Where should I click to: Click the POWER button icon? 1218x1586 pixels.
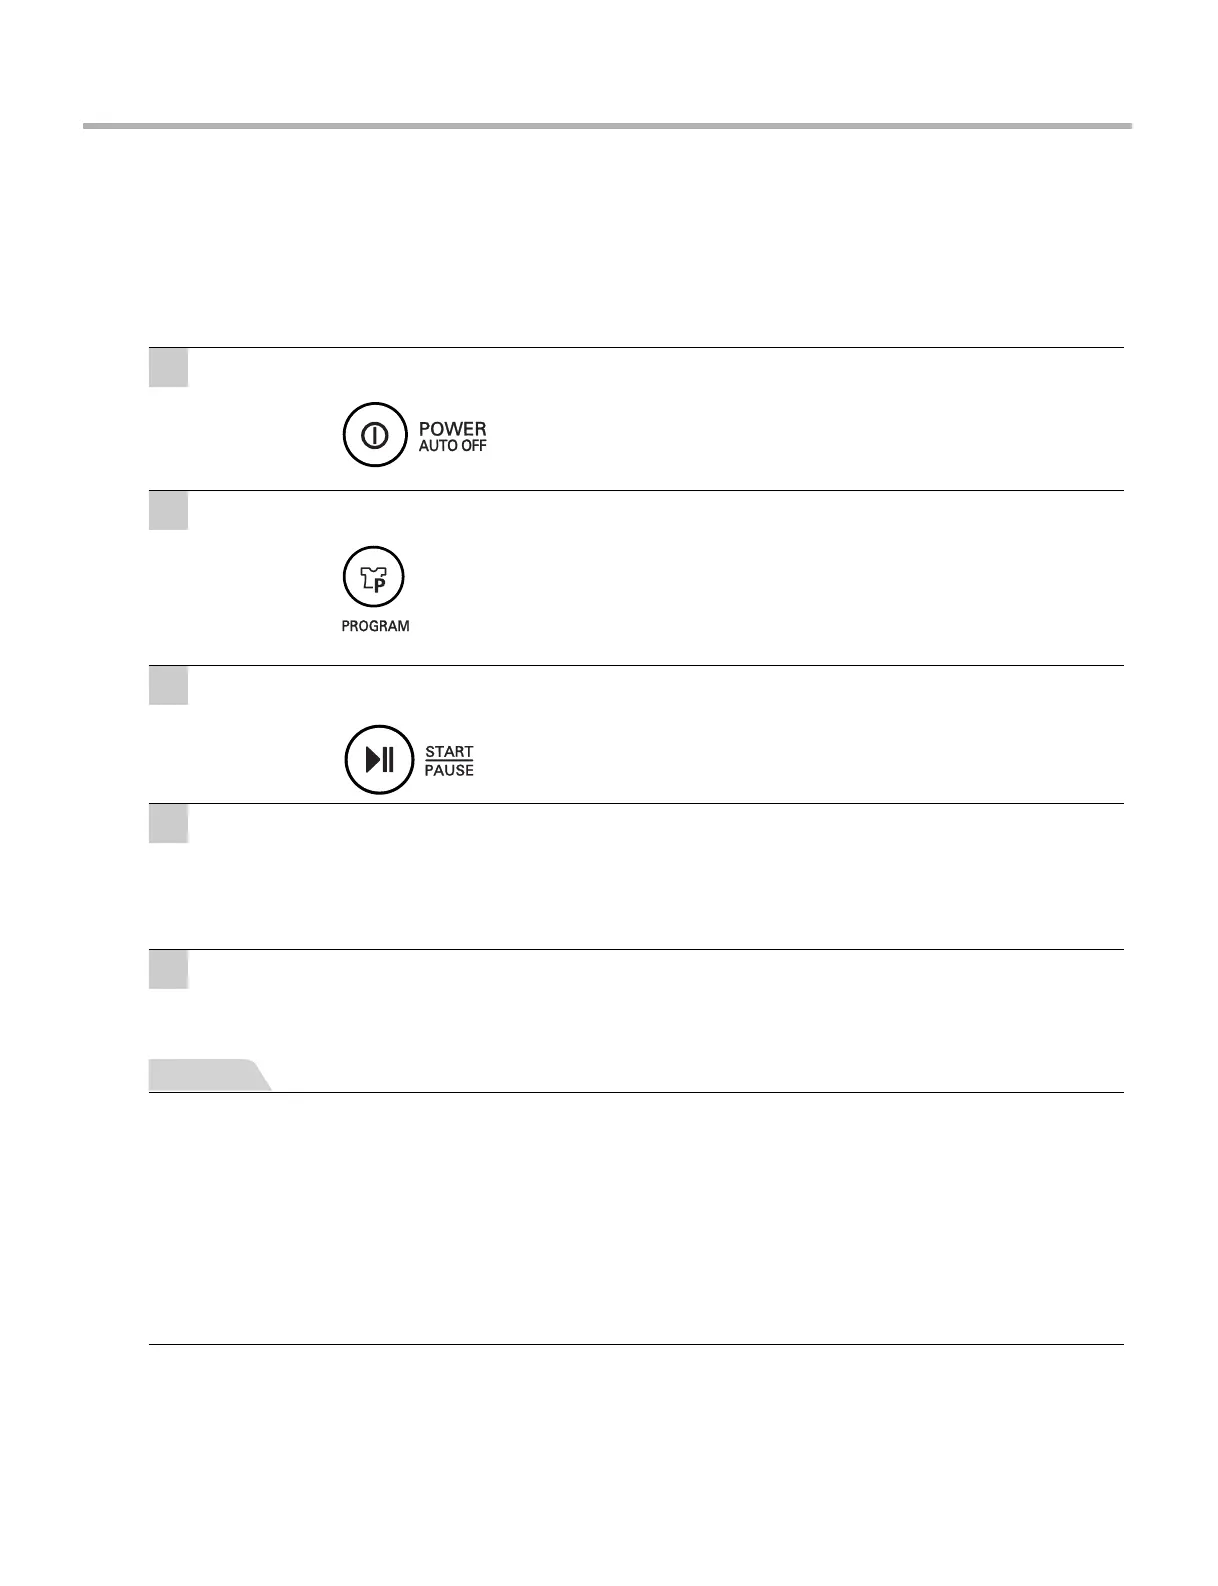(x=374, y=435)
